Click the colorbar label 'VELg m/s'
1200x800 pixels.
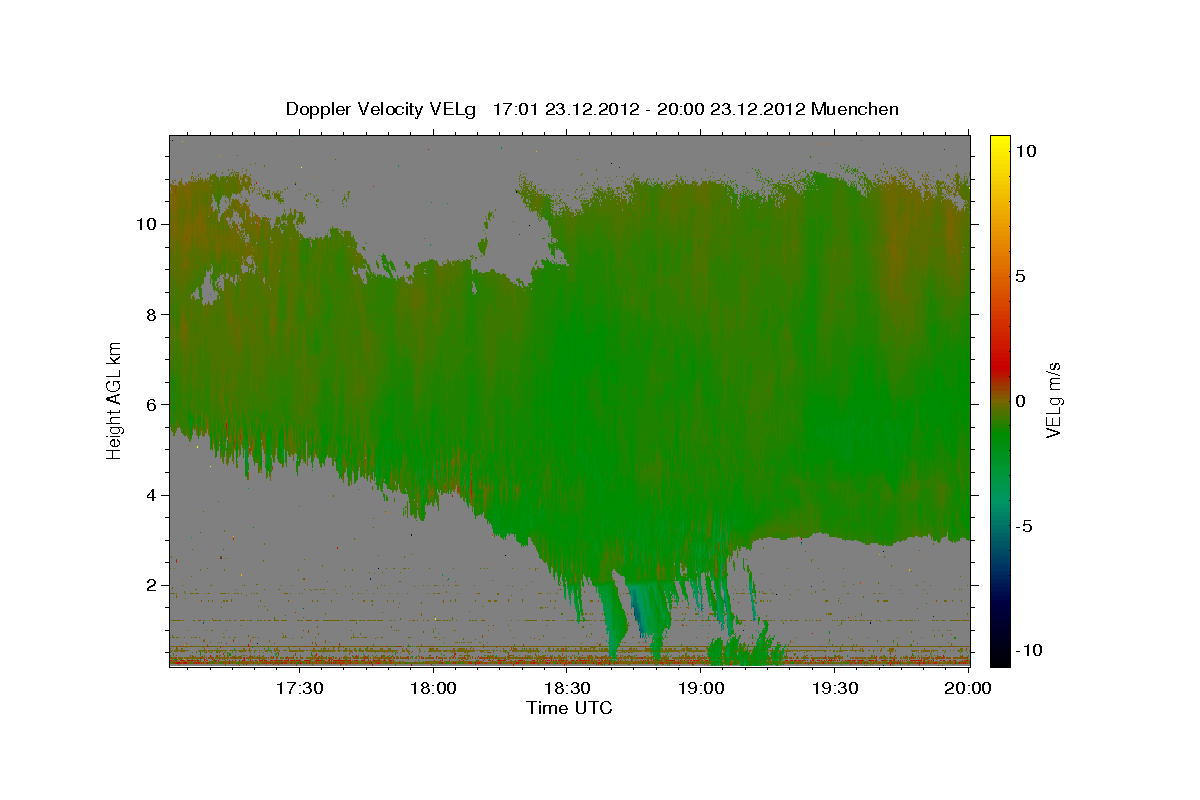pyautogui.click(x=1053, y=401)
